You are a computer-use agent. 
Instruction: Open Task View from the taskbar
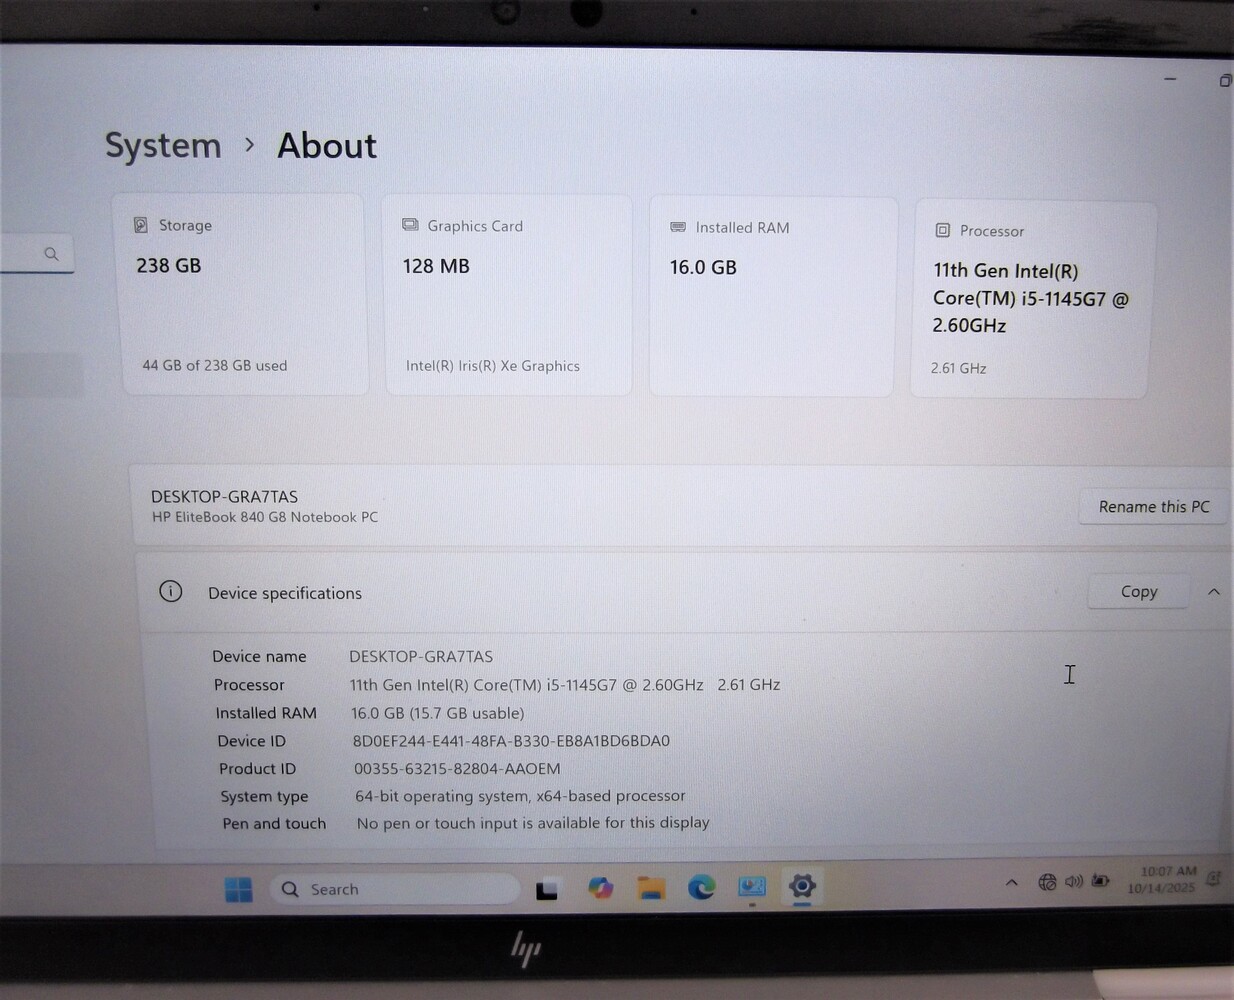pos(547,889)
